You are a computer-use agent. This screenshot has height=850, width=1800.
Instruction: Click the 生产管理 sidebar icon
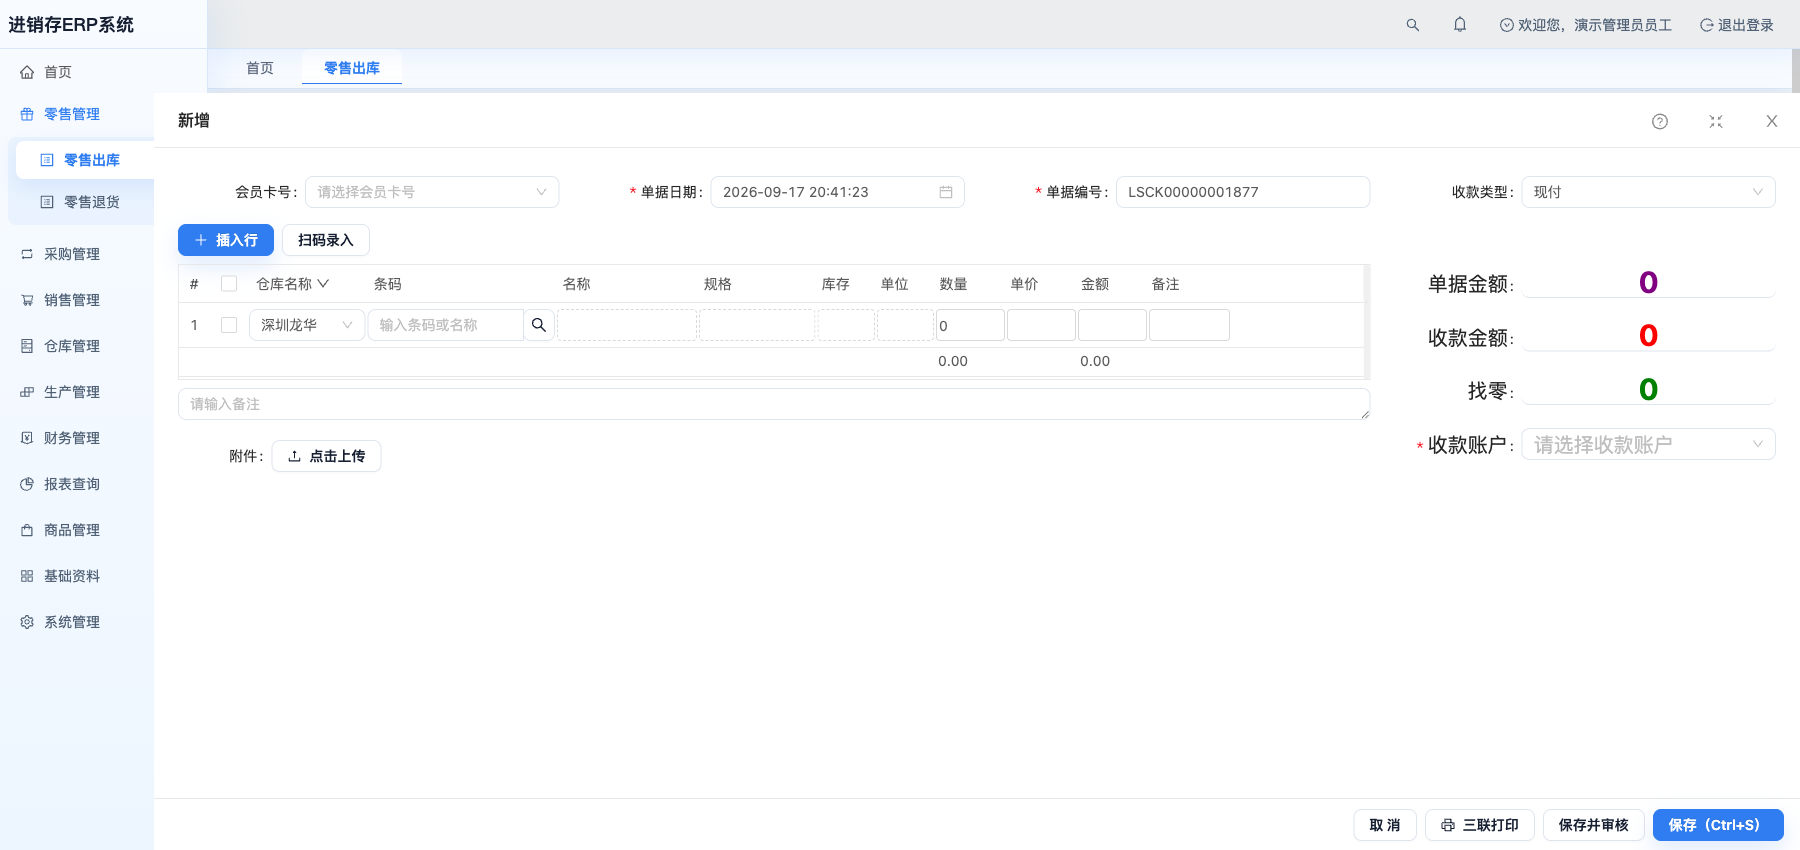coord(27,392)
